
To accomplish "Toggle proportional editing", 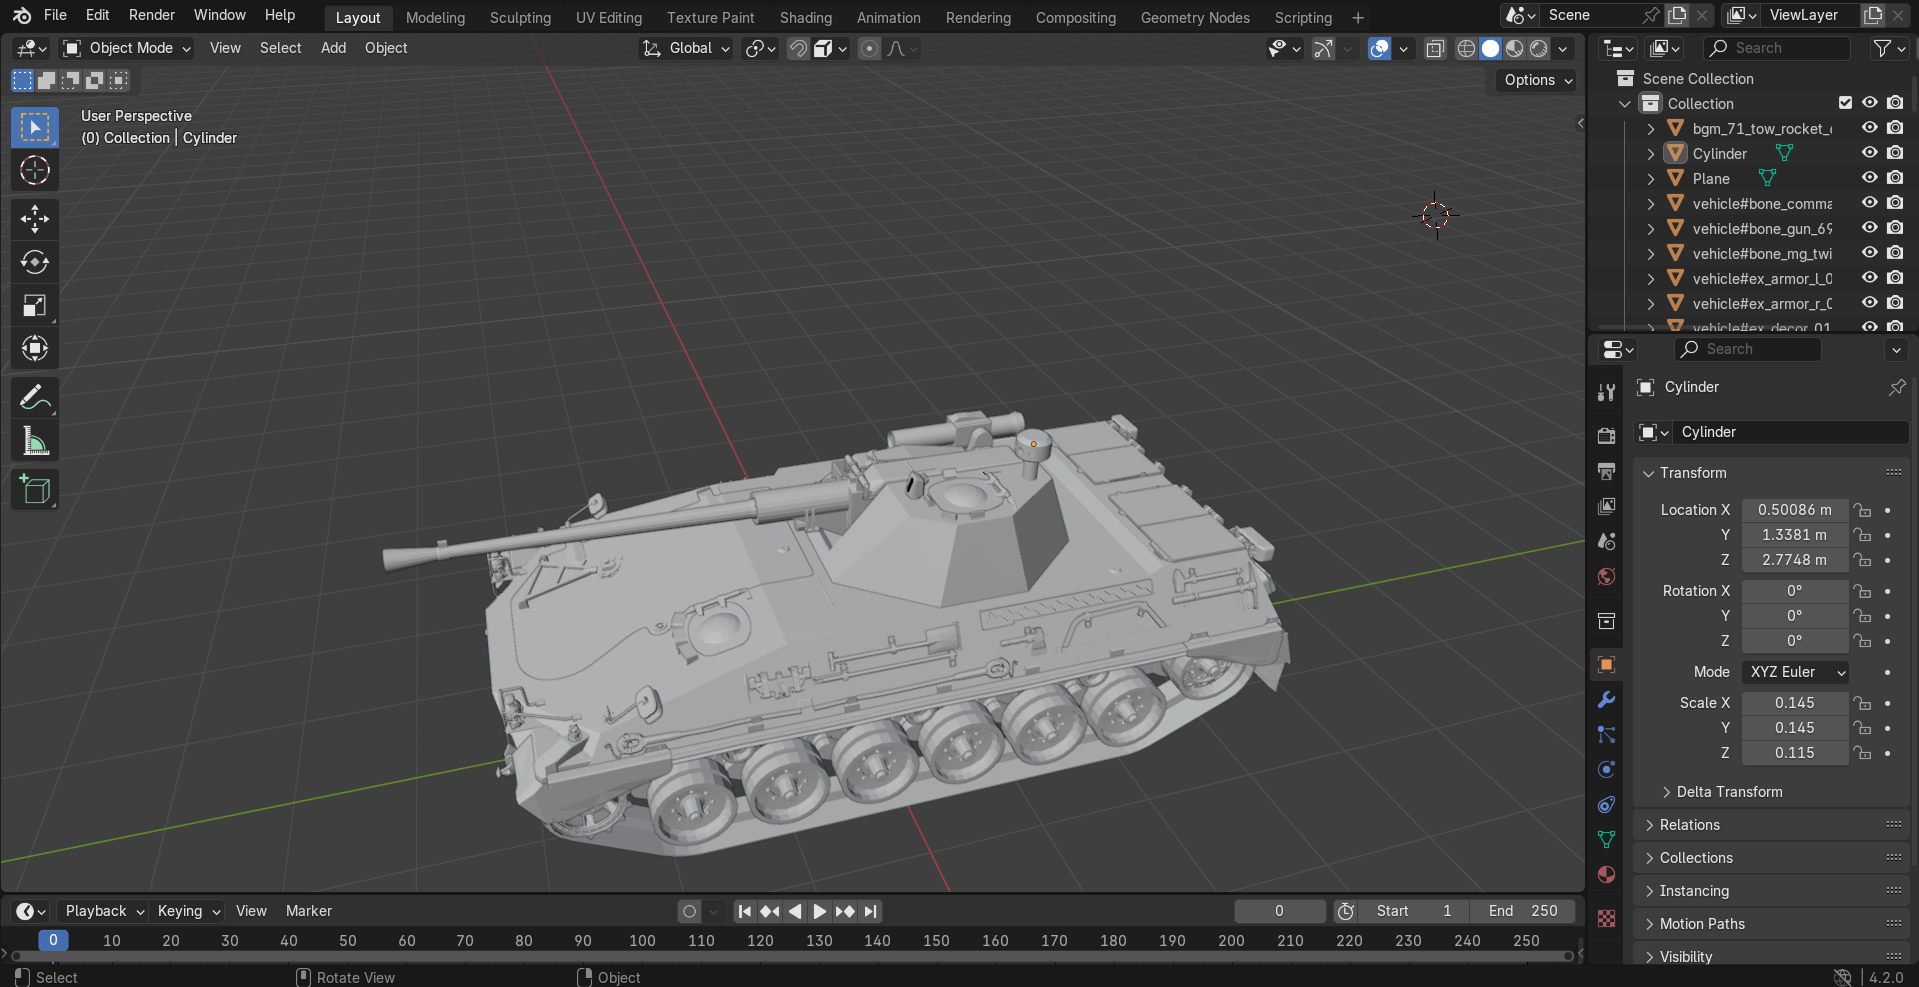I will [x=869, y=48].
